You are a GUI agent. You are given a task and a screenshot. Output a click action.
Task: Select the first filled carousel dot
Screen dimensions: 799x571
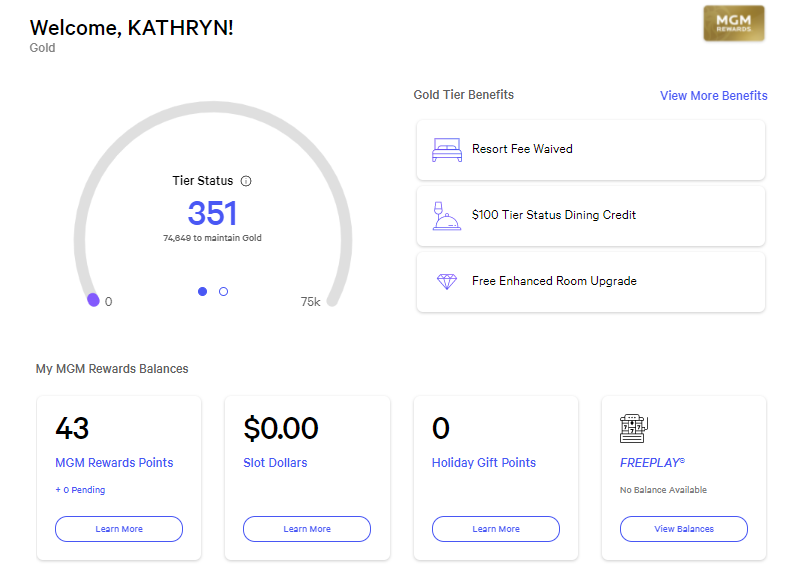pos(202,291)
